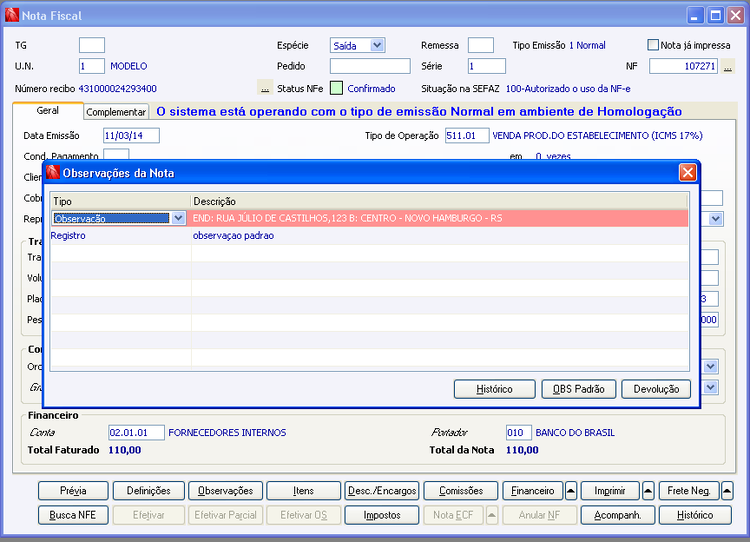This screenshot has width=750, height=542.
Task: Click the Prévia button
Action: pos(73,491)
